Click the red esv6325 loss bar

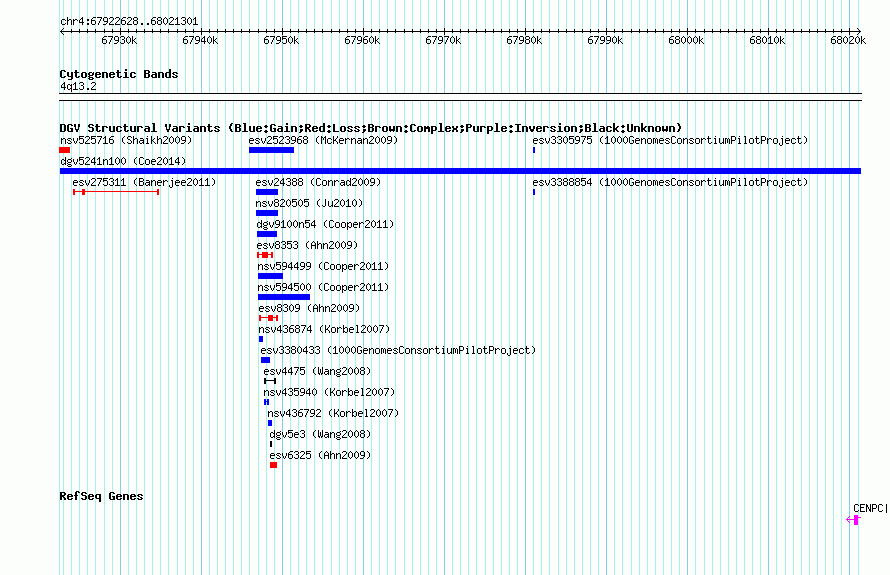(x=274, y=465)
